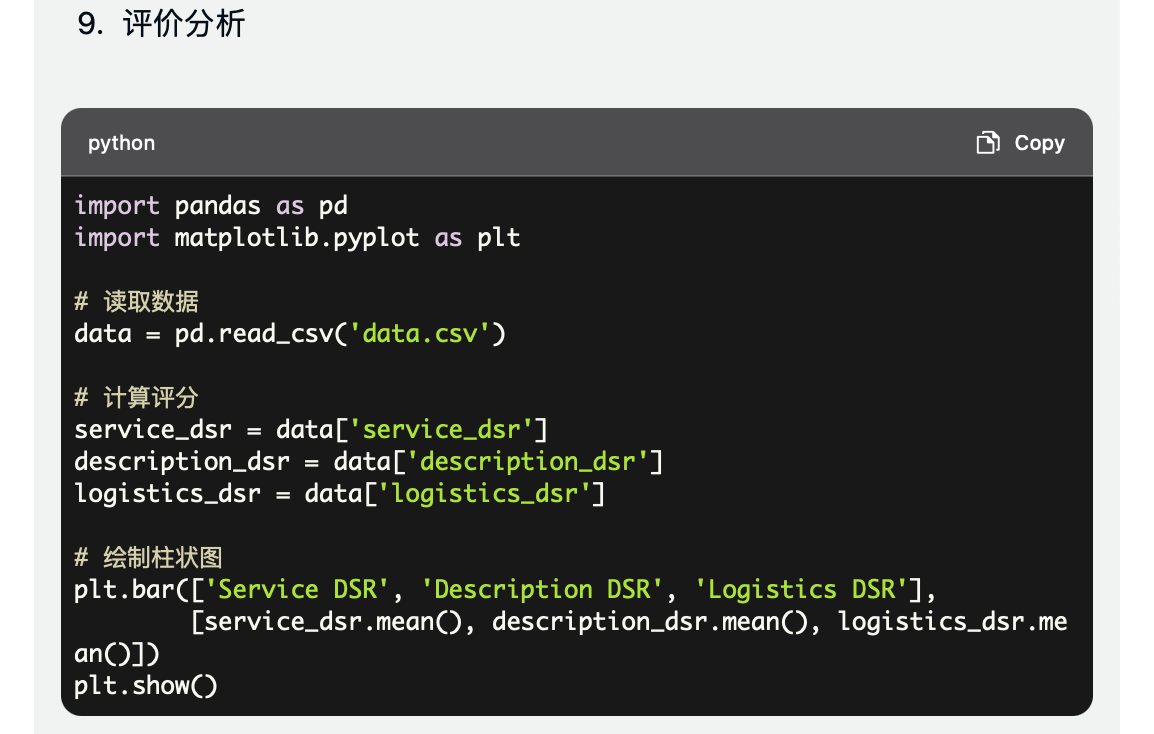Click the clipboard copy icon

988,143
